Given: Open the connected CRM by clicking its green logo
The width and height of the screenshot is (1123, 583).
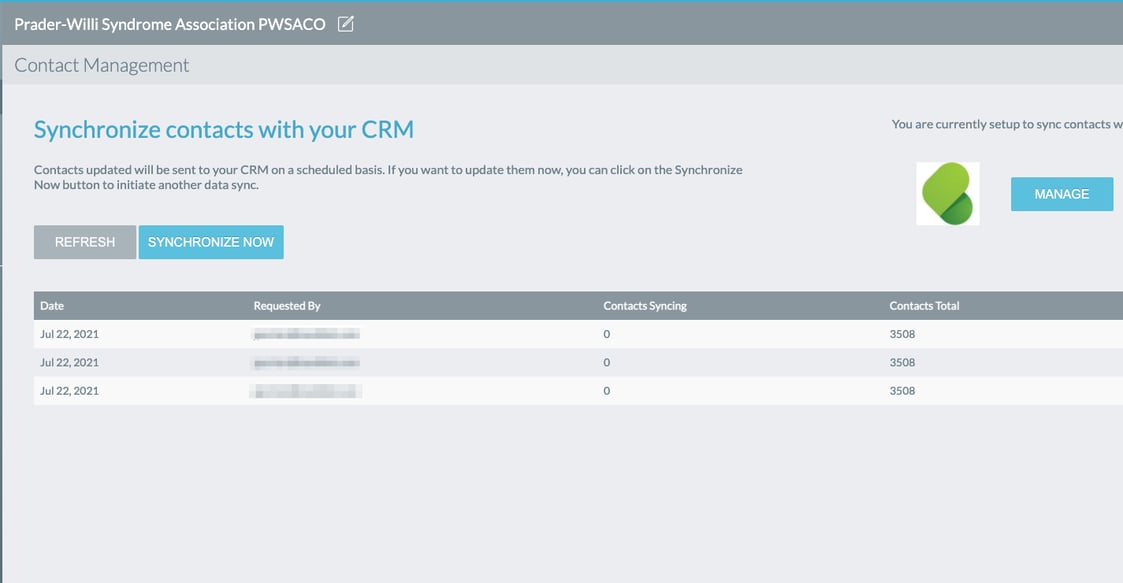Looking at the screenshot, I should point(947,194).
